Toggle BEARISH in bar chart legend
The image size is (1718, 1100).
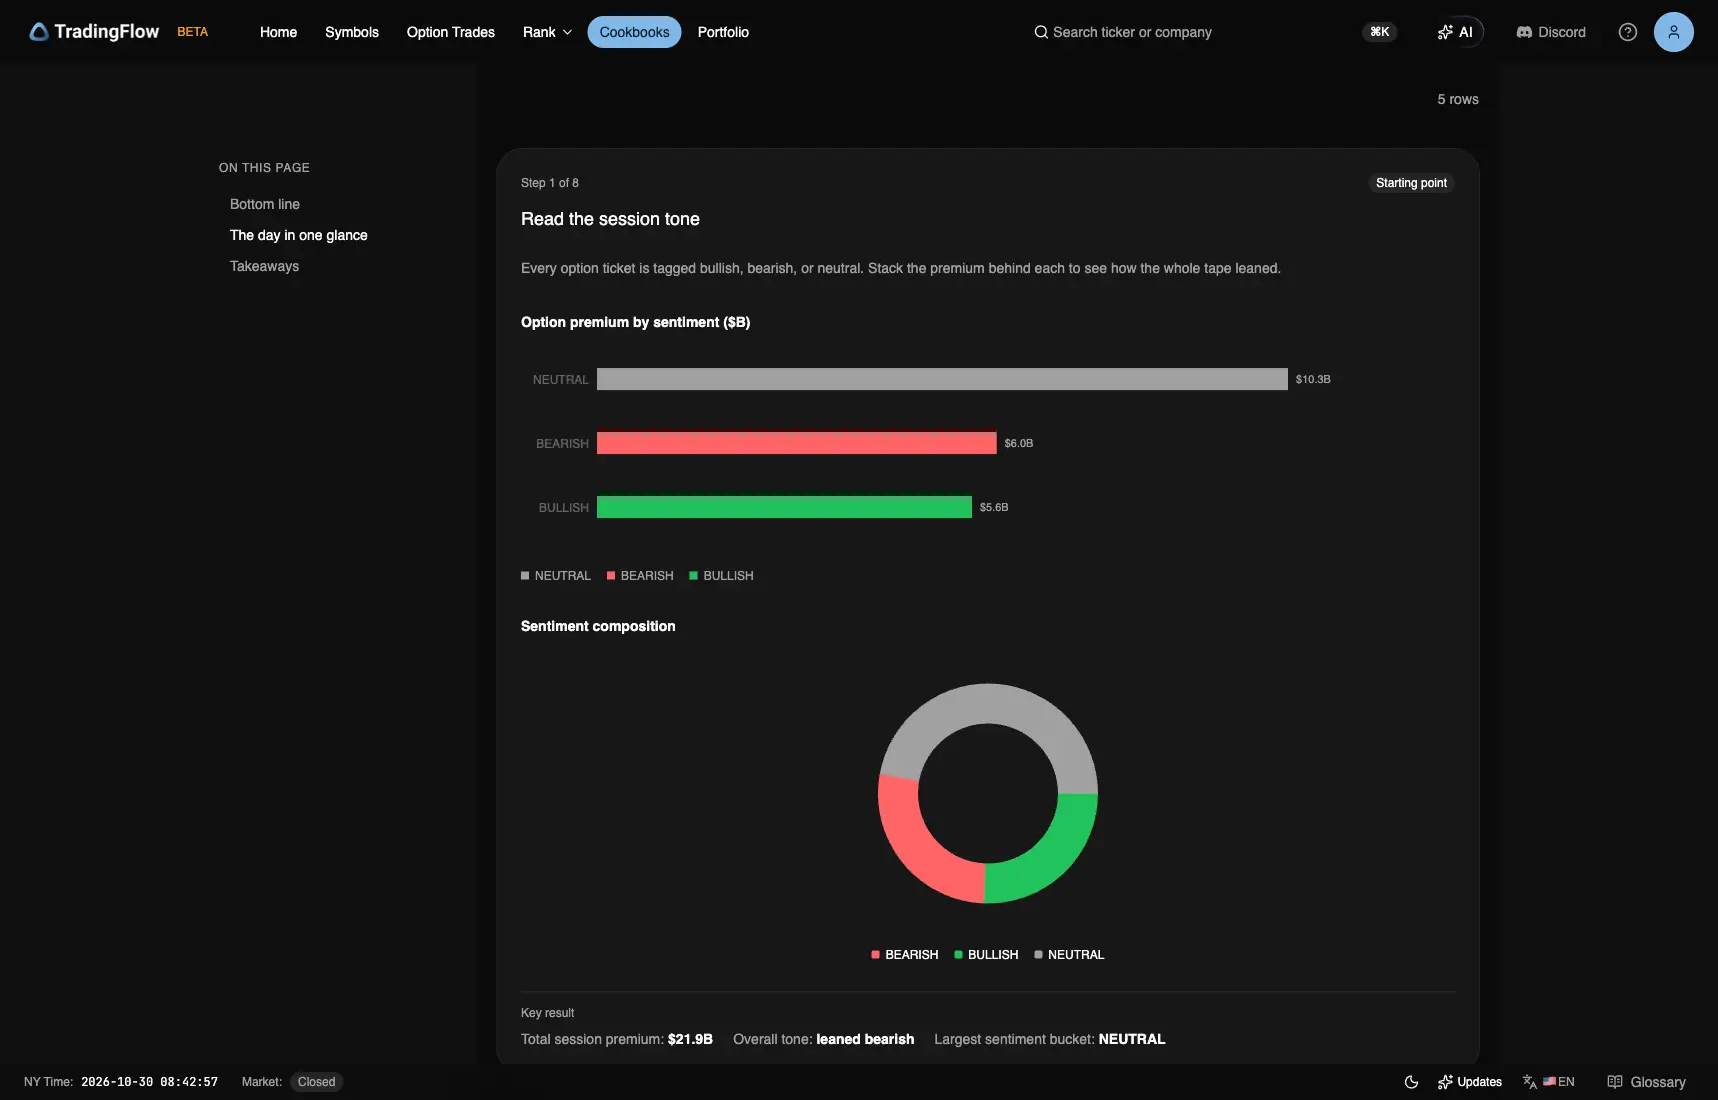(640, 576)
